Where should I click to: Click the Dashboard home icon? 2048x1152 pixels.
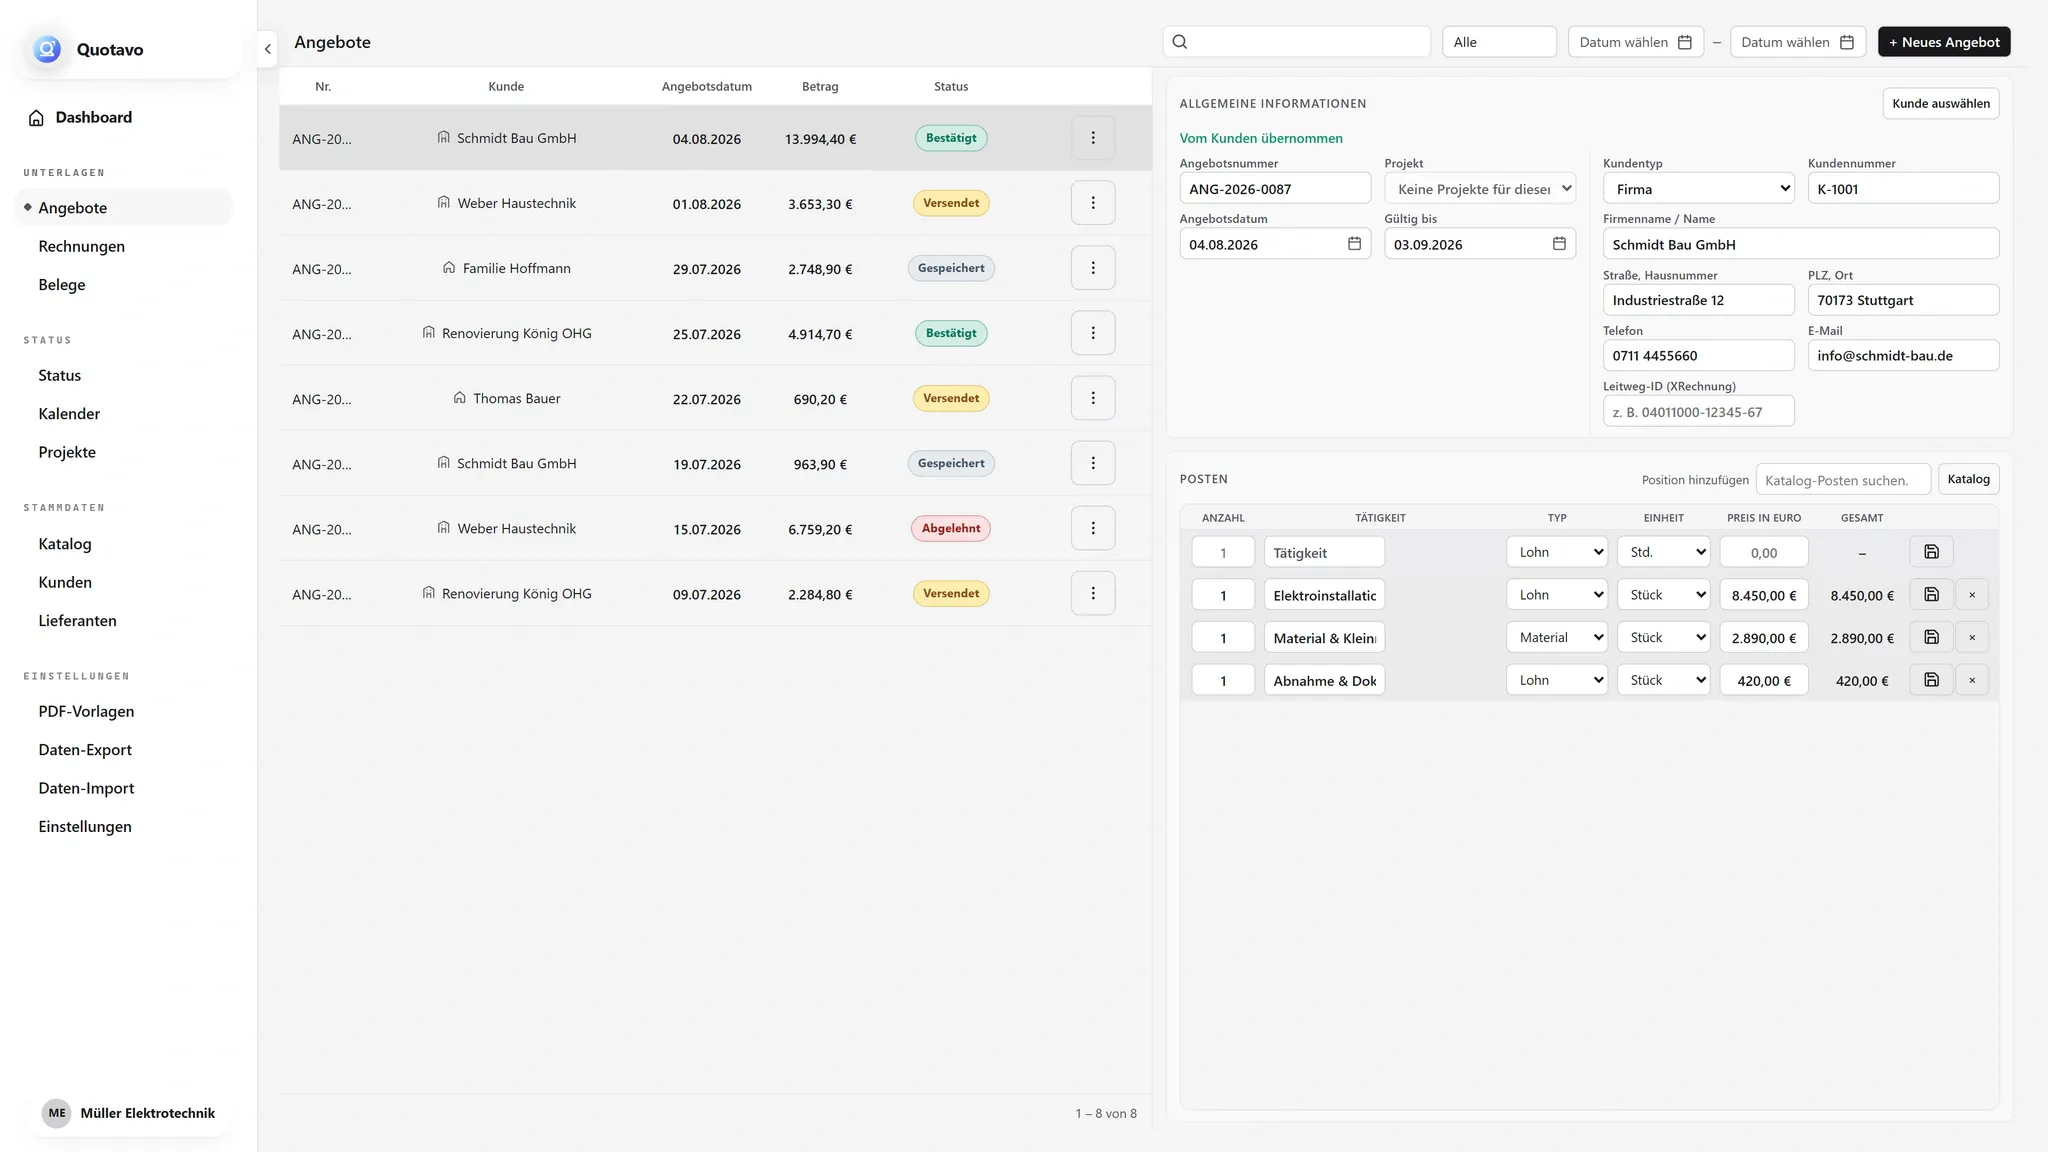(x=36, y=118)
